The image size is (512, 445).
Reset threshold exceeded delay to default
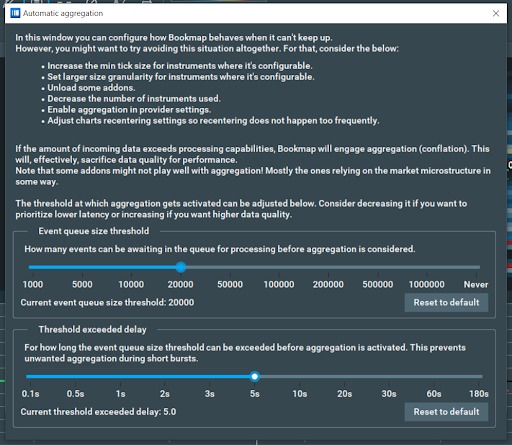tap(446, 412)
